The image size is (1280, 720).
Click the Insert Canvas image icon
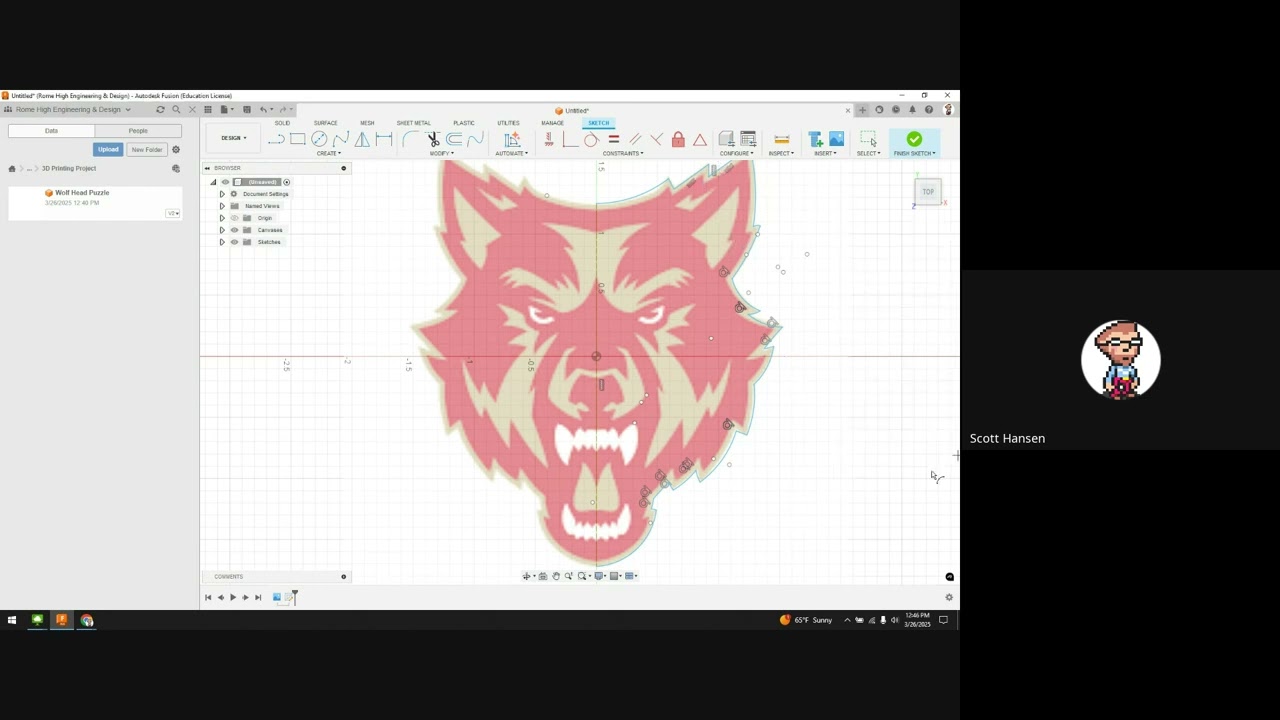[x=837, y=140]
